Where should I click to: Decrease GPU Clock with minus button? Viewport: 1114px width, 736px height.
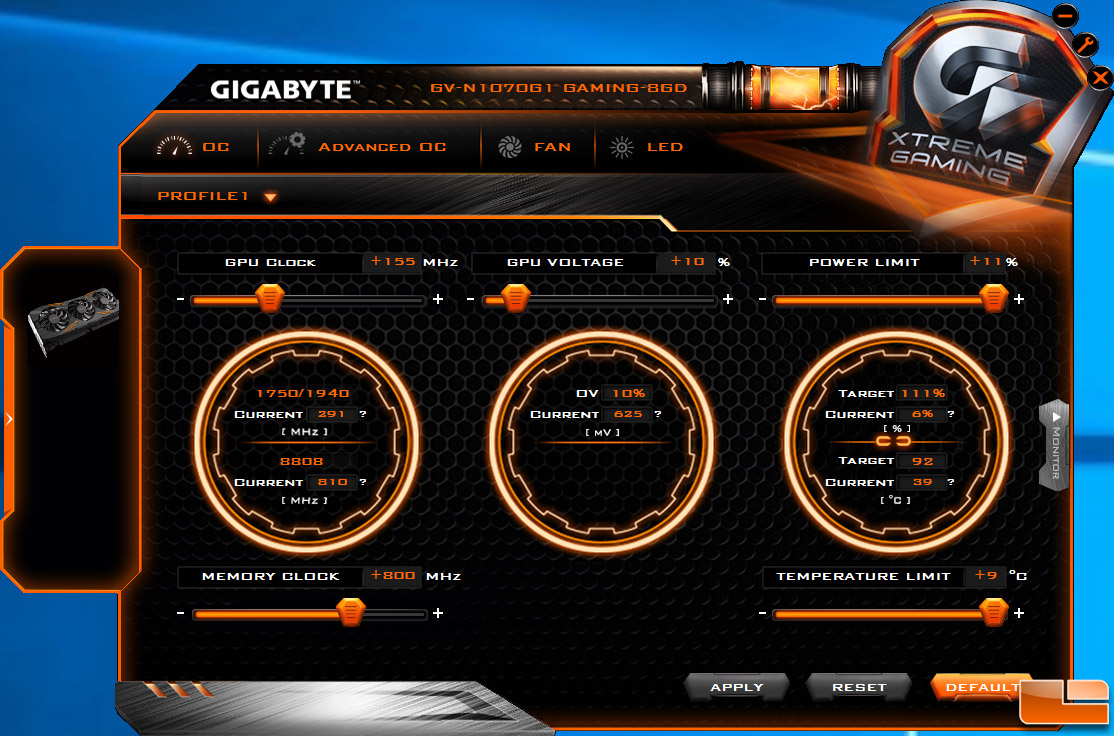point(180,299)
